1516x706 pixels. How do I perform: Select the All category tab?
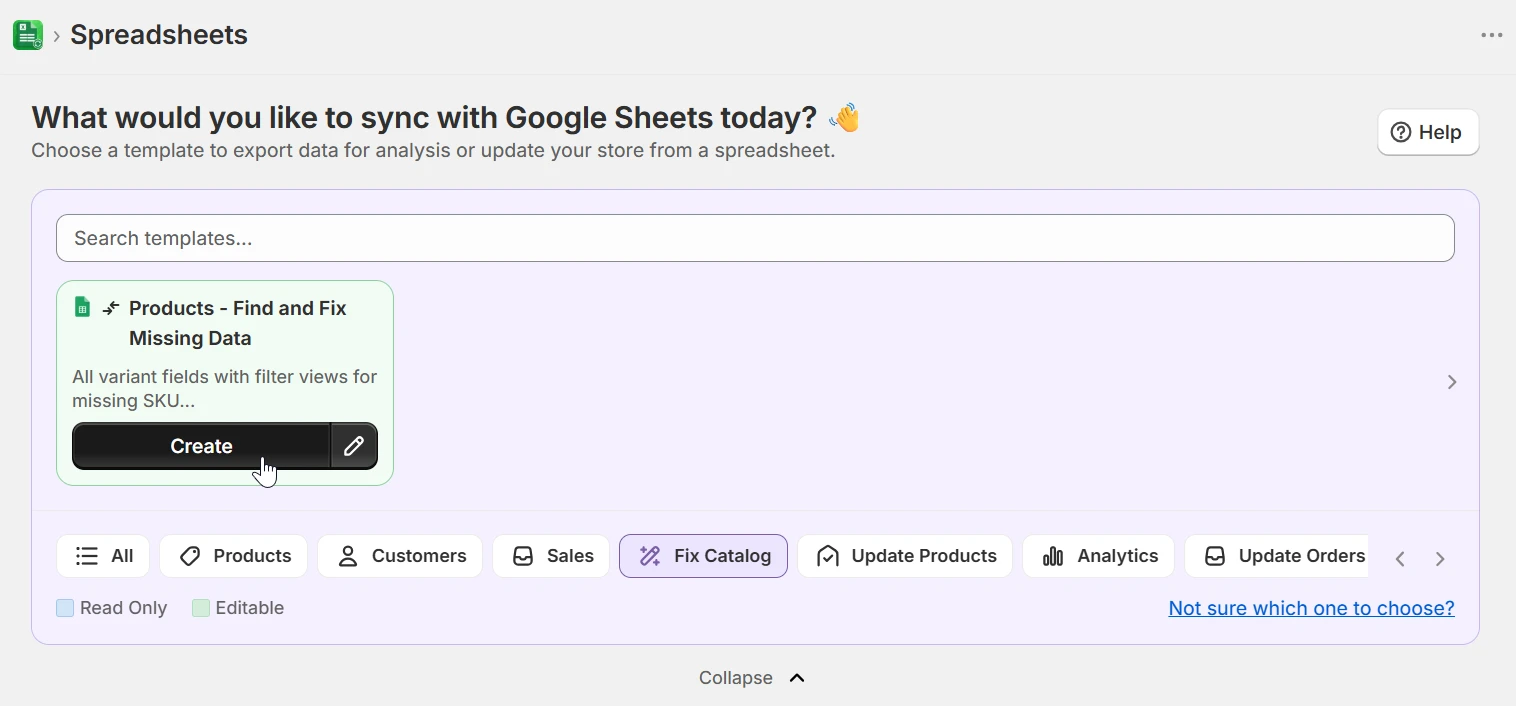pos(103,556)
